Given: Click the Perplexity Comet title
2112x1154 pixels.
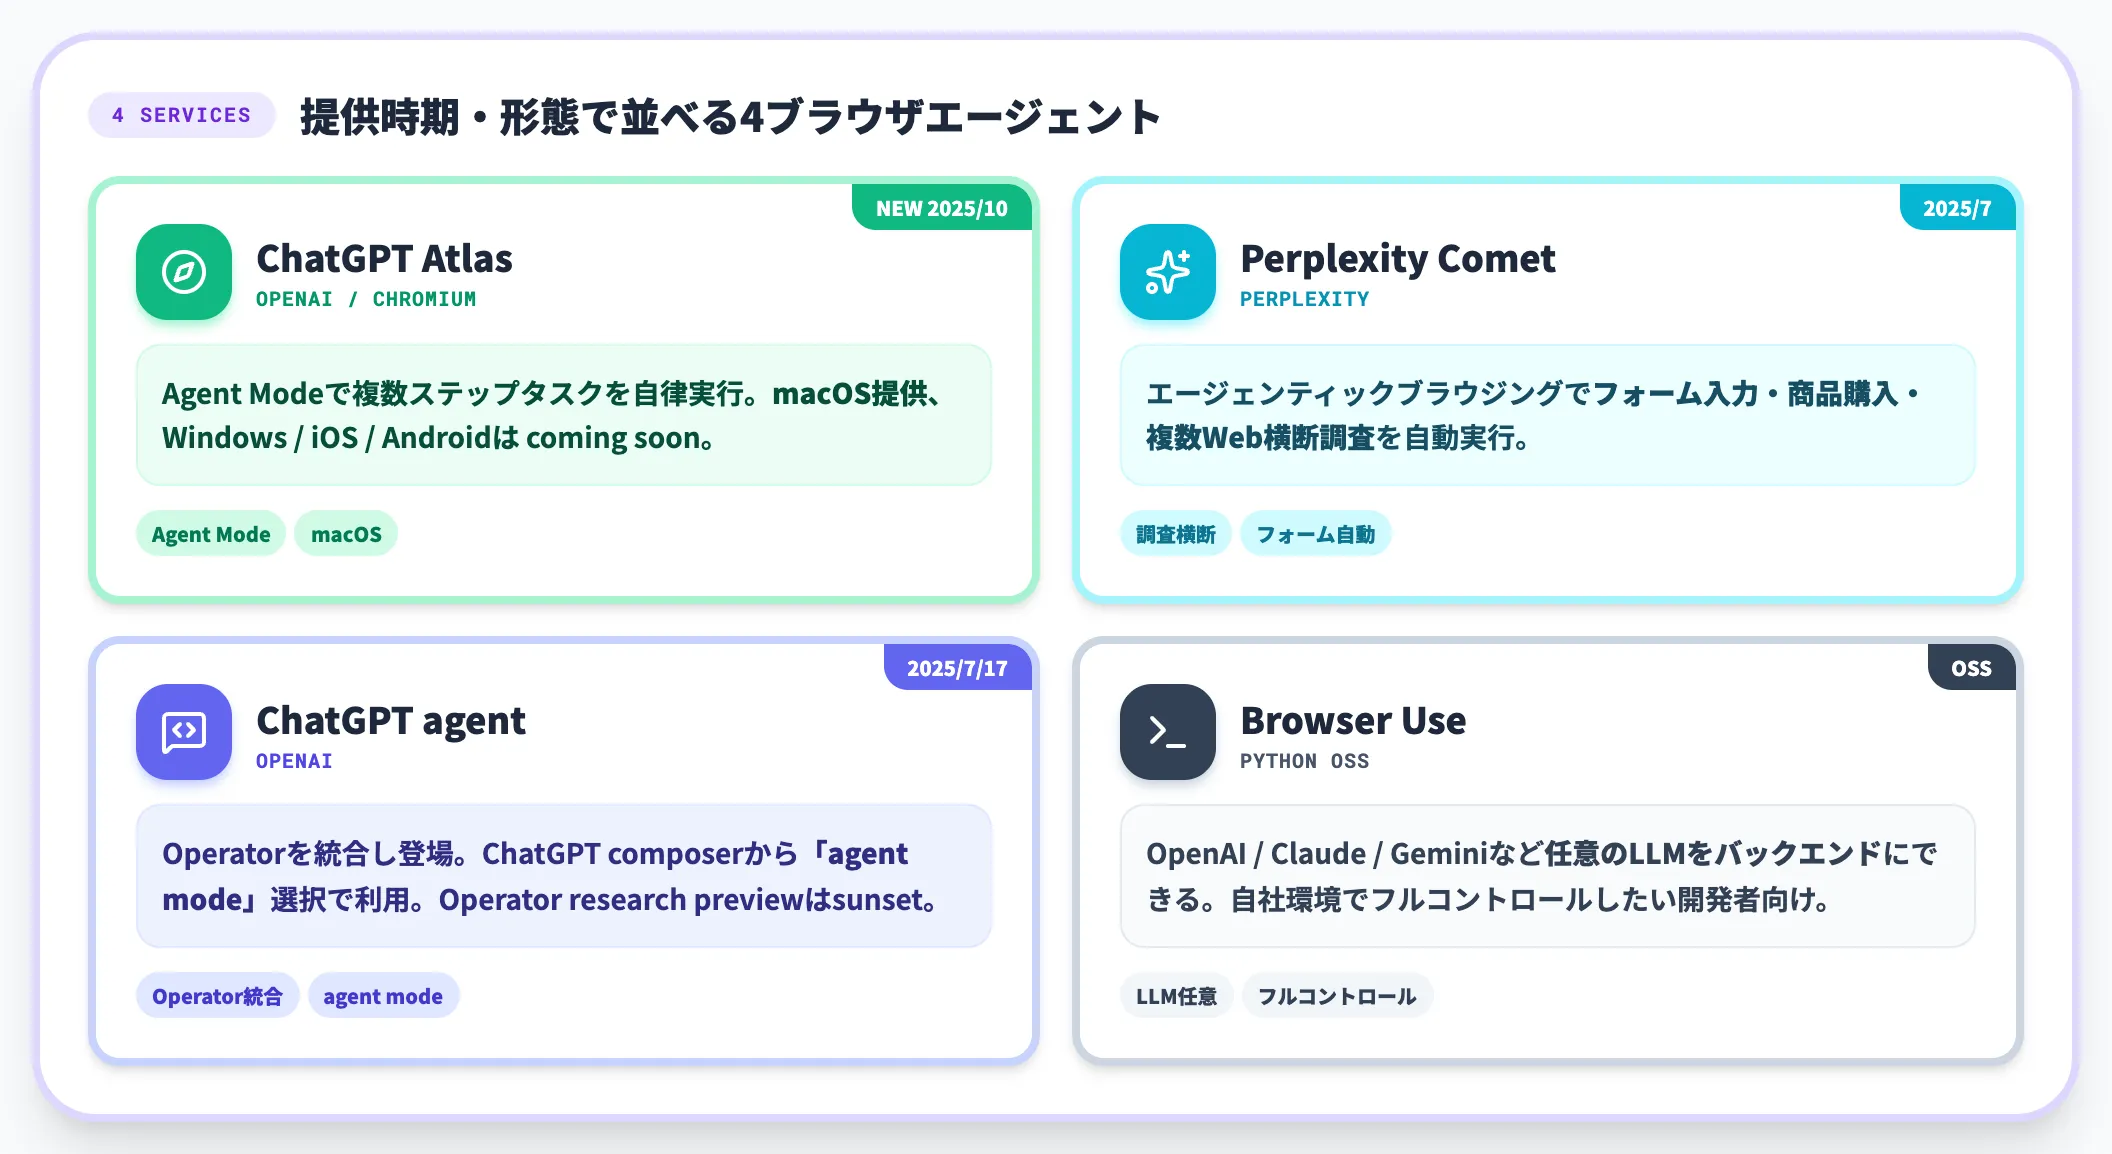Looking at the screenshot, I should pyautogui.click(x=1398, y=258).
